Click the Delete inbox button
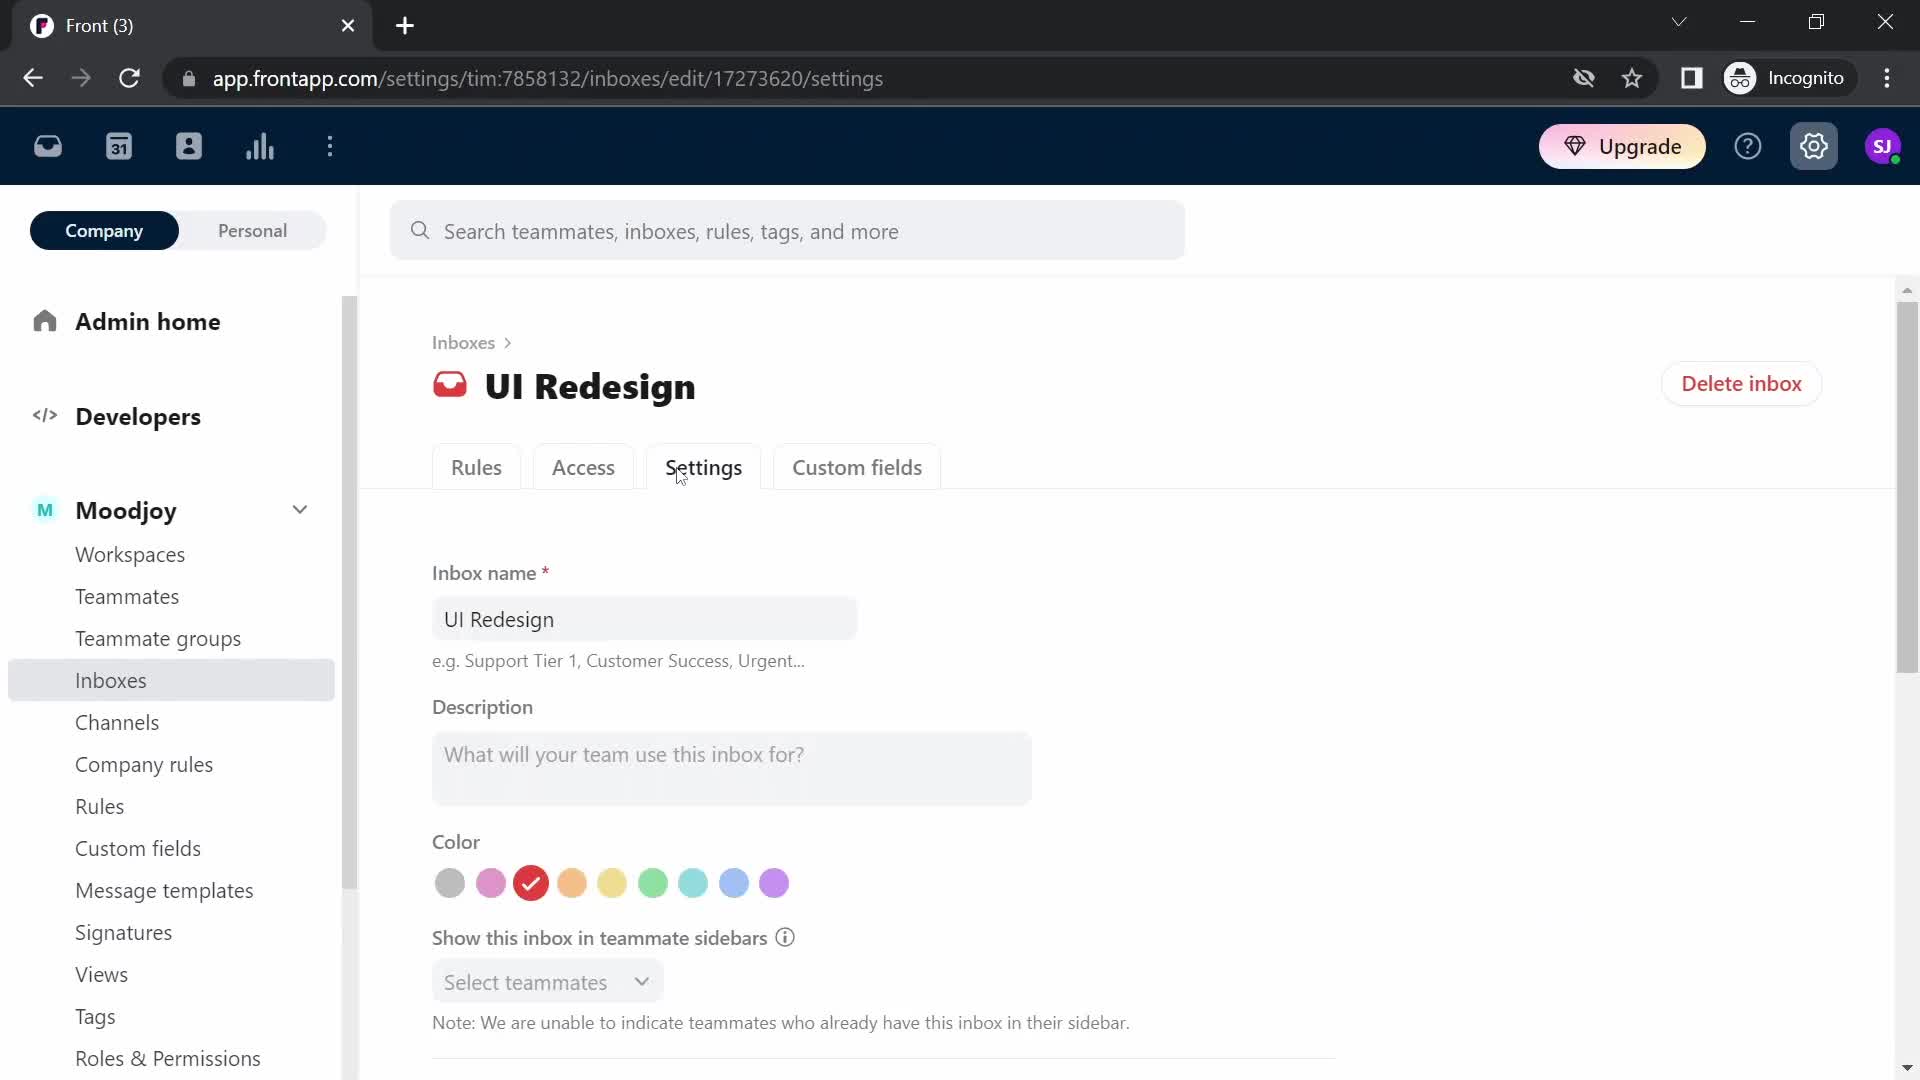Screen dimensions: 1920x1080 point(1742,384)
